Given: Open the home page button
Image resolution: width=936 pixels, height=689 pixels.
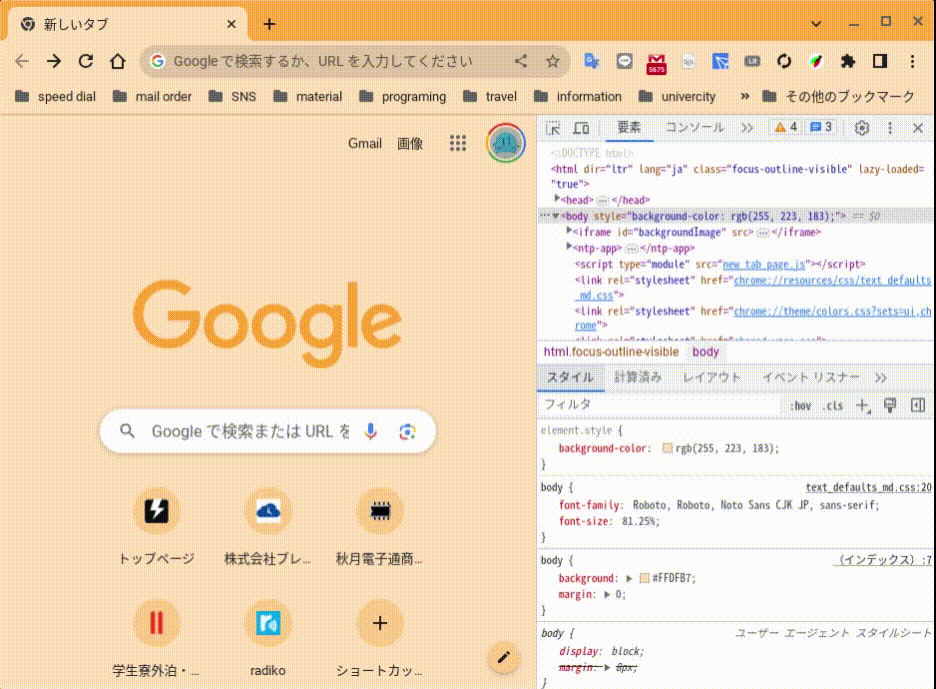Looking at the screenshot, I should [x=118, y=61].
